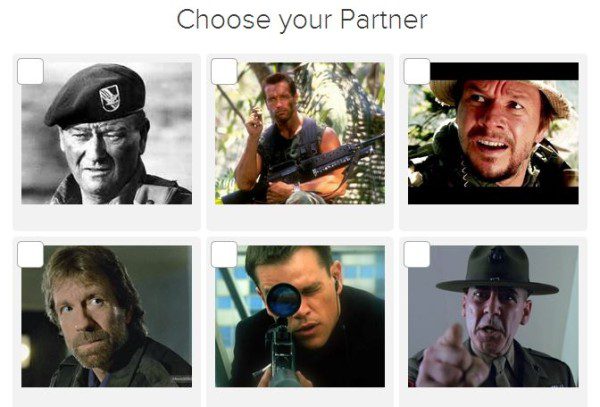Image resolution: width=600 pixels, height=407 pixels.
Task: Enable the checkbox on the bearded man card
Action: (x=31, y=254)
